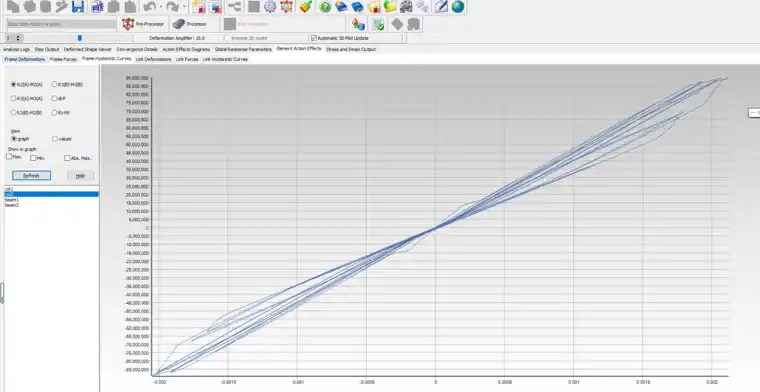The image size is (760, 392).
Task: Click the orange-and-blue book icon
Action: [342, 6]
